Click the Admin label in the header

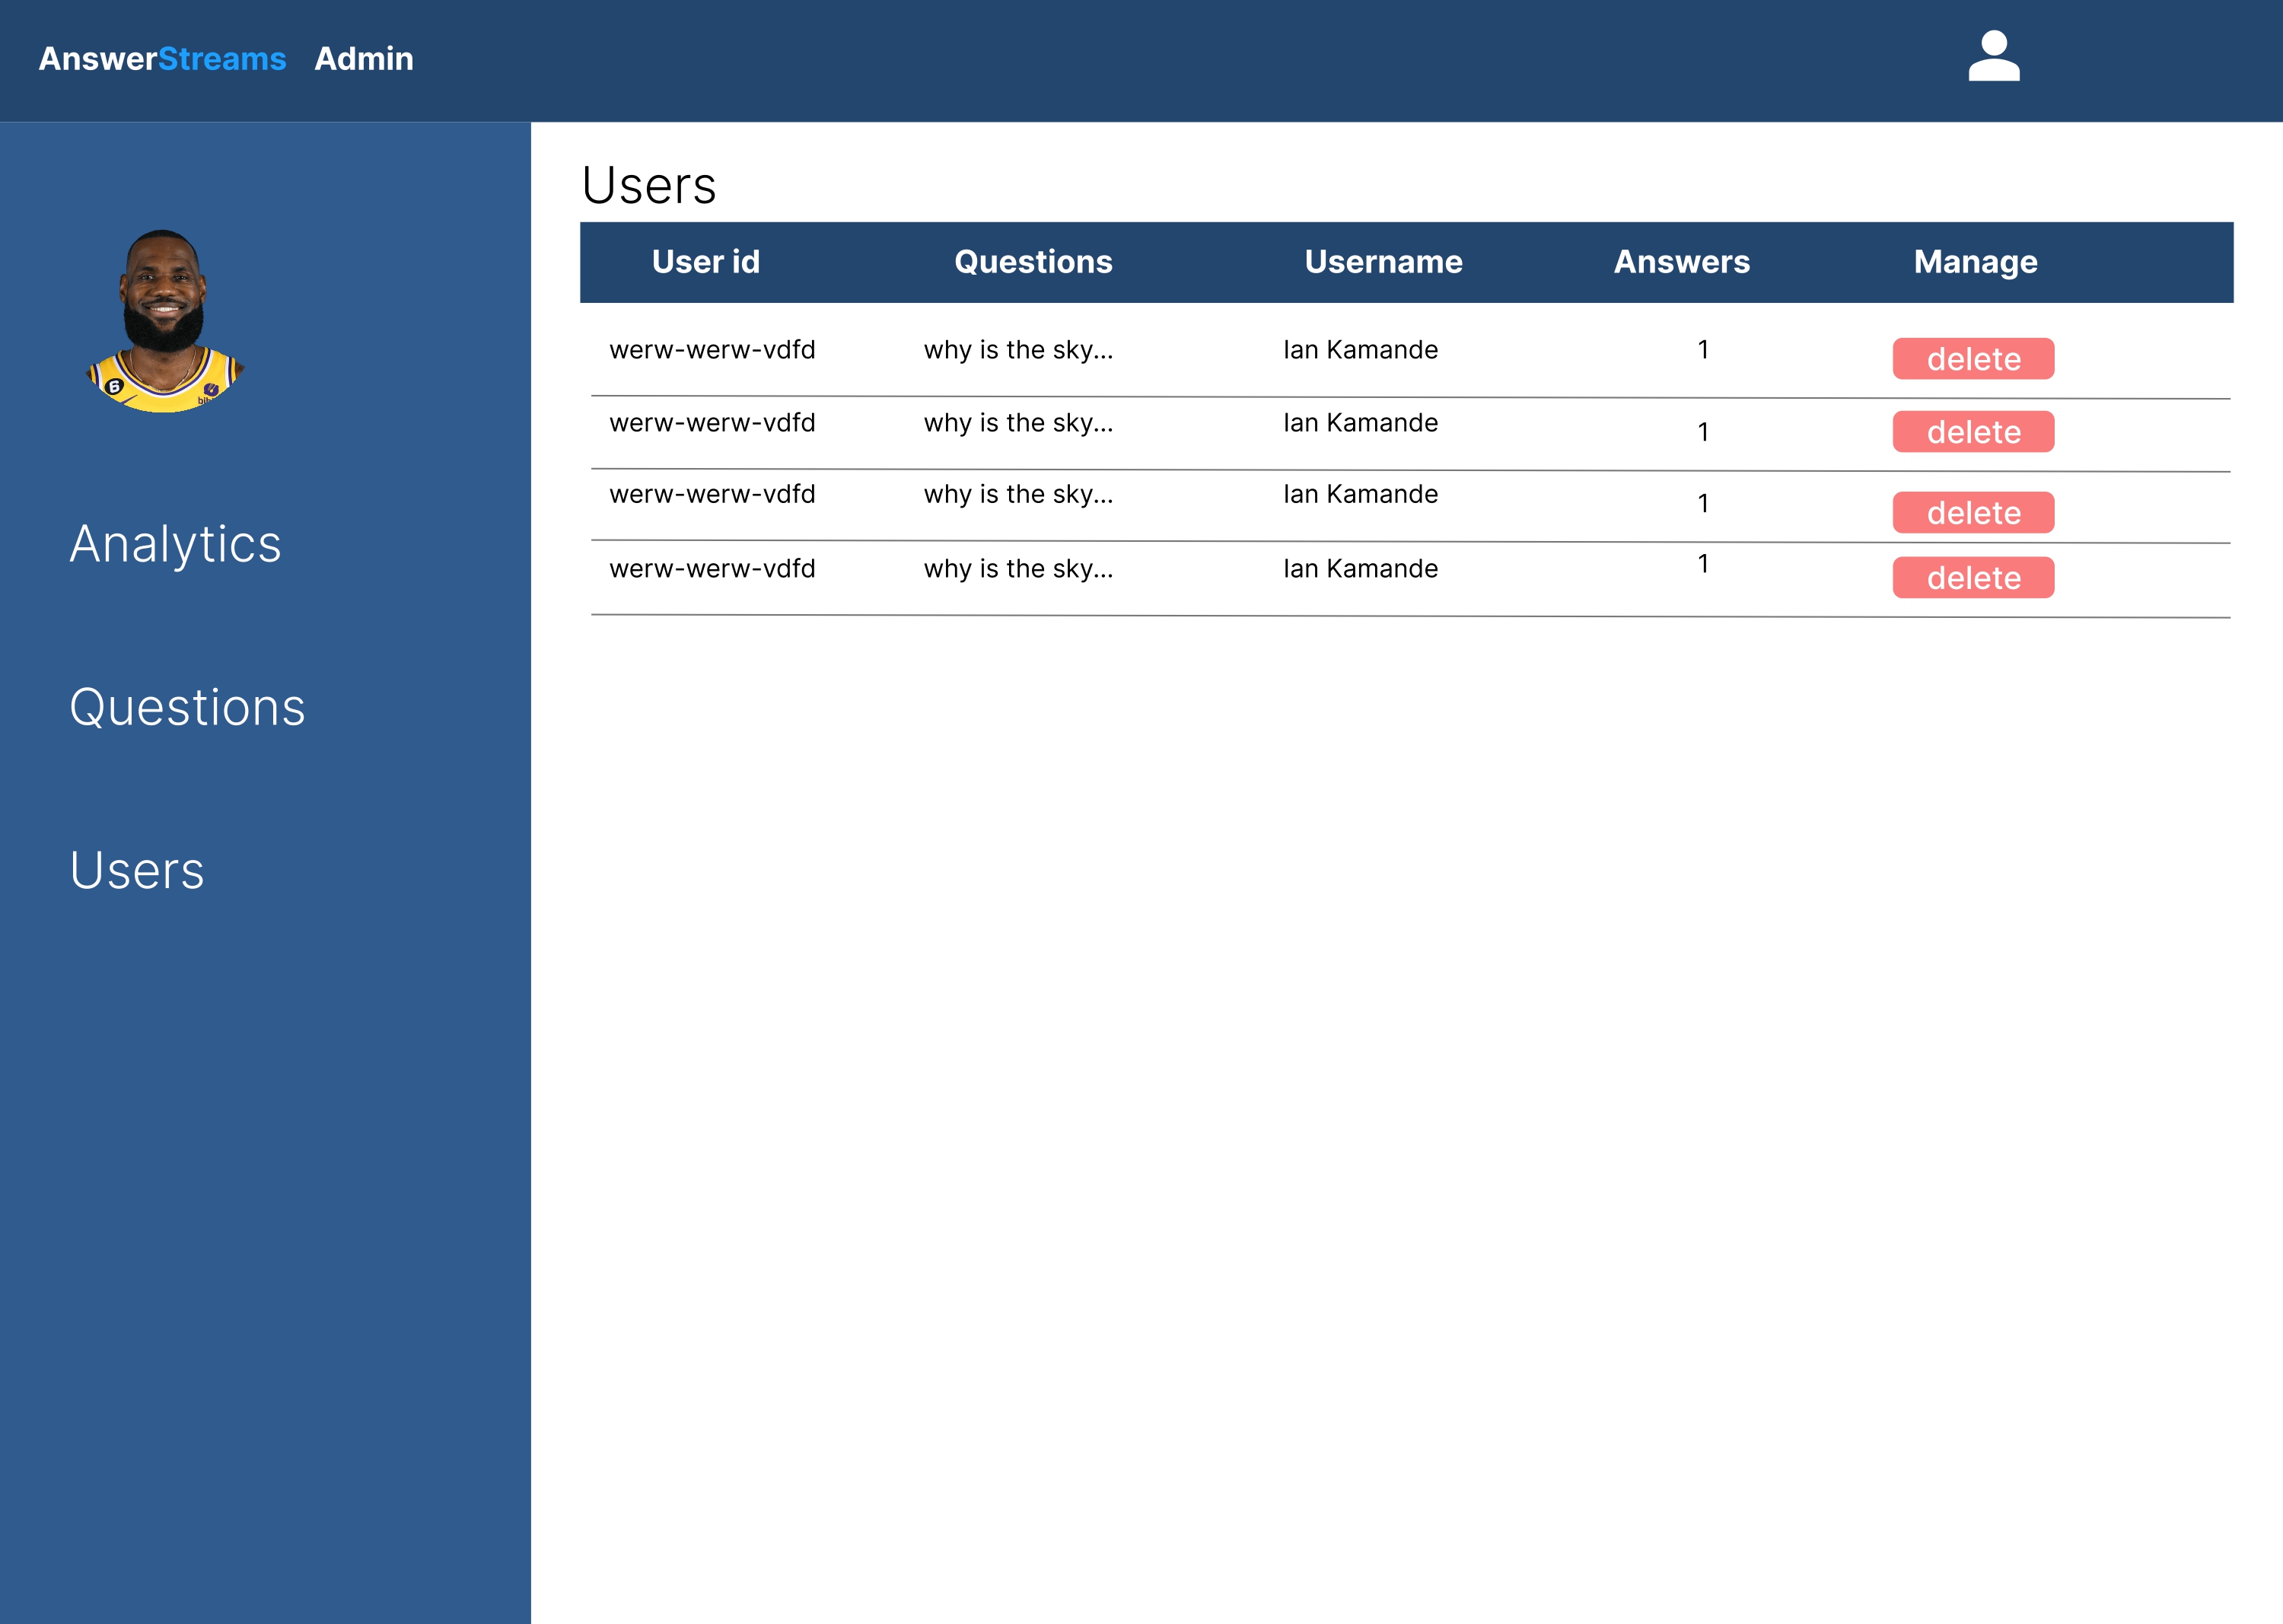(x=364, y=59)
